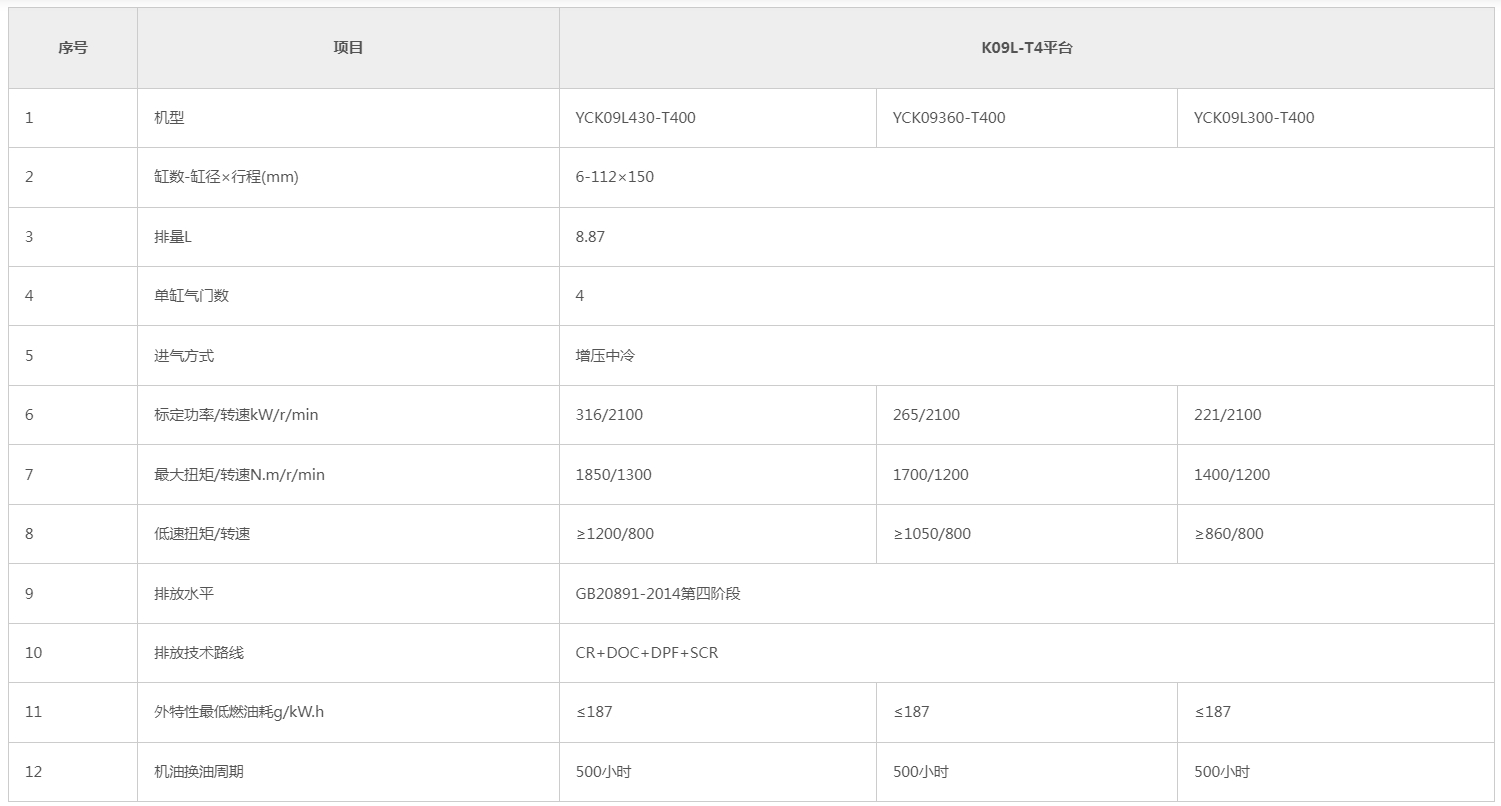Click model YCK09360-T400 cell
Screen dimensions: 1501x806
pyautogui.click(x=1027, y=118)
